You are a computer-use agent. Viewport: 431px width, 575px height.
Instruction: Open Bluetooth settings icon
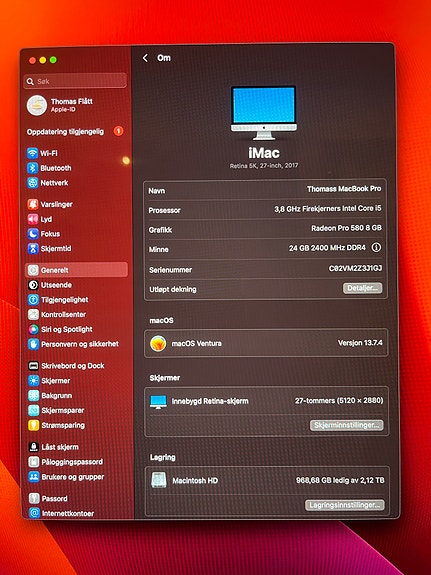click(32, 168)
